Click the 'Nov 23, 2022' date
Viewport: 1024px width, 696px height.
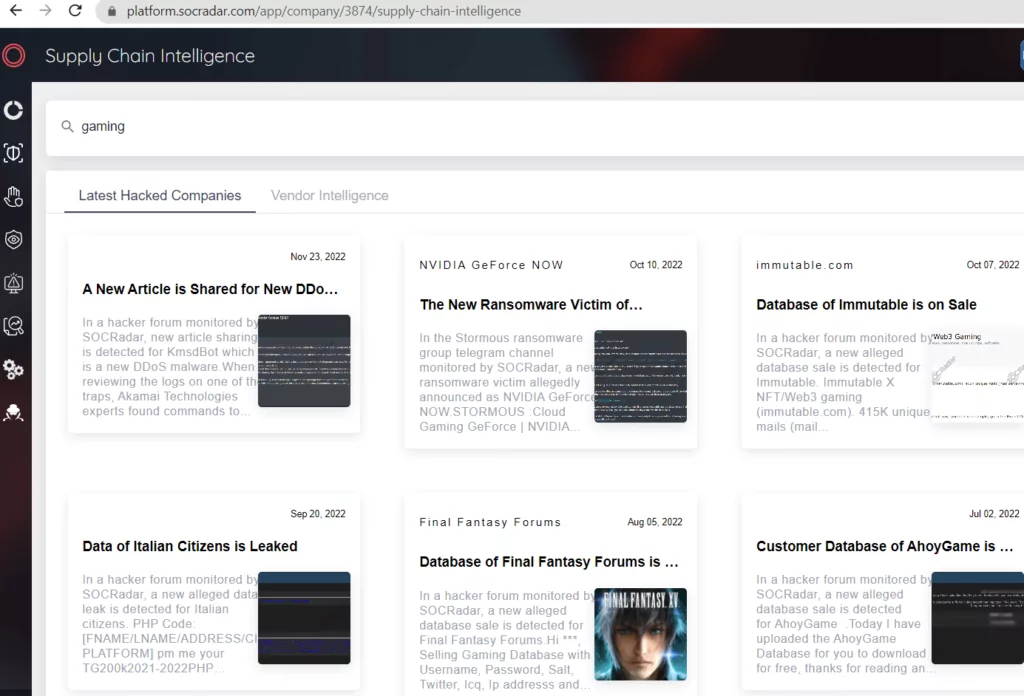318,257
